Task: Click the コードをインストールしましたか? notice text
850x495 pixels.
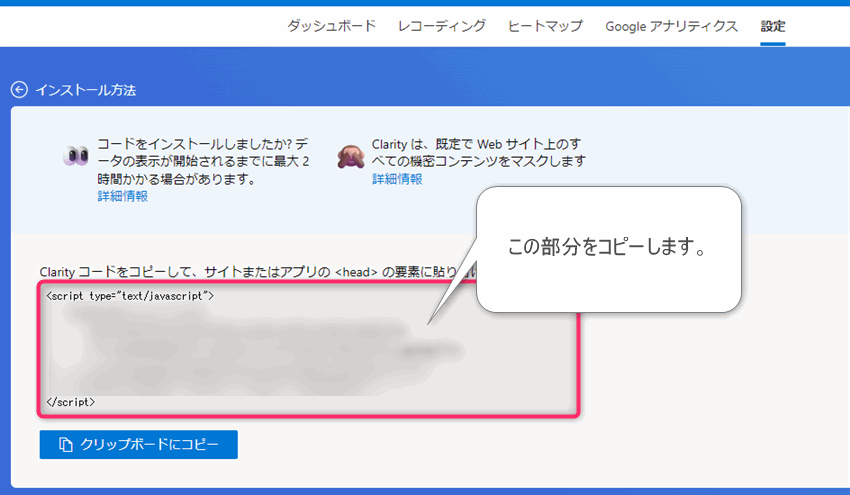Action: [203, 161]
